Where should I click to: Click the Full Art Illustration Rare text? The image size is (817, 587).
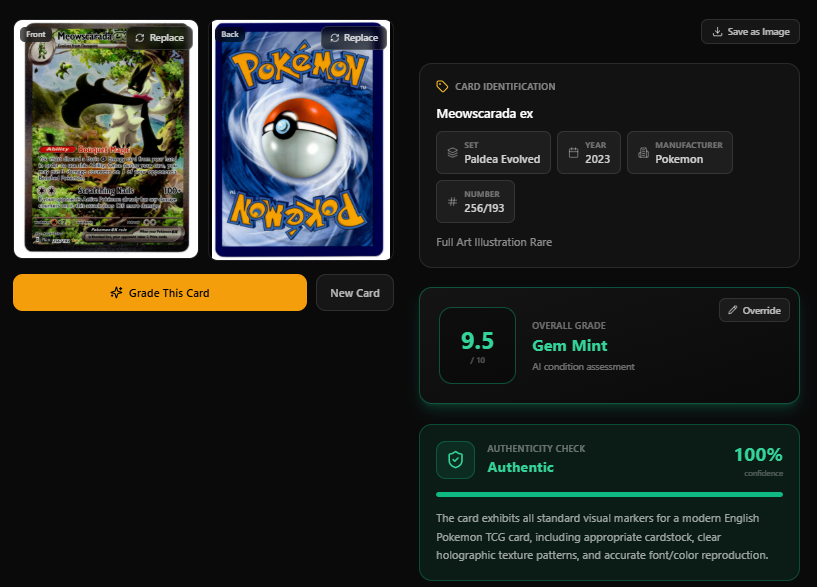pyautogui.click(x=494, y=242)
